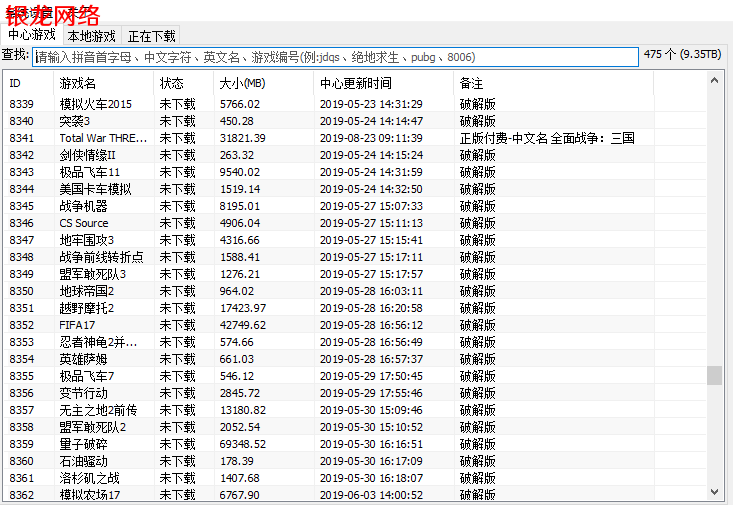
Task: Select the FIFA17 game row
Action: pyautogui.click(x=354, y=325)
